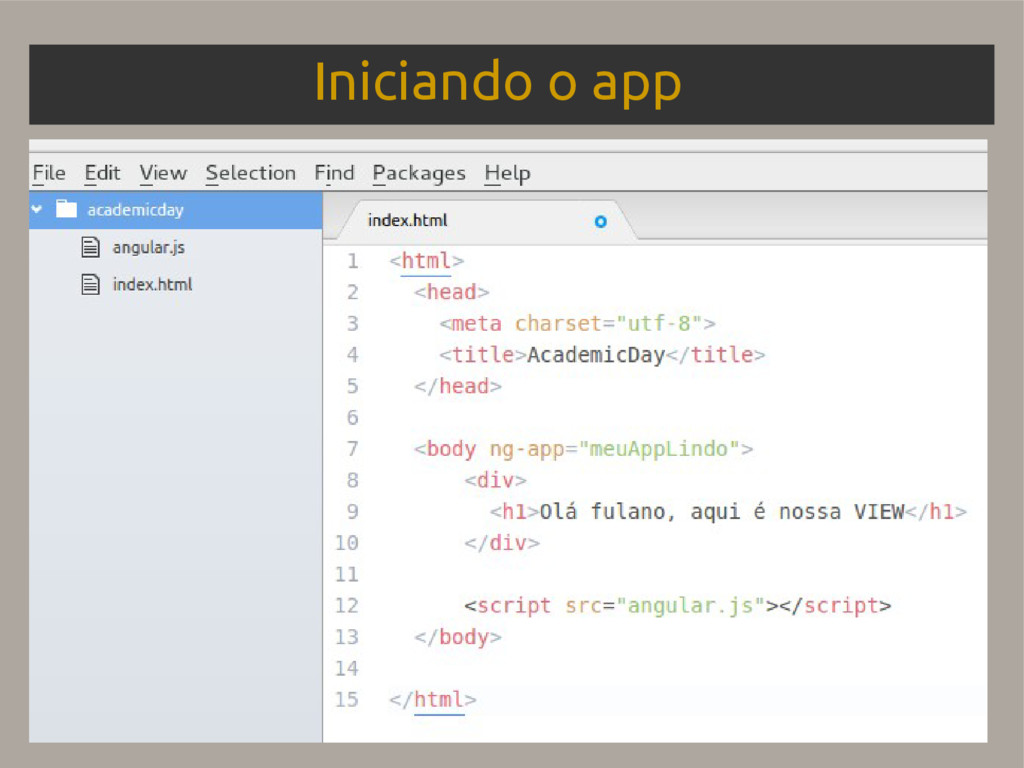Open the Help menu
The image size is (1024, 768).
click(x=507, y=173)
